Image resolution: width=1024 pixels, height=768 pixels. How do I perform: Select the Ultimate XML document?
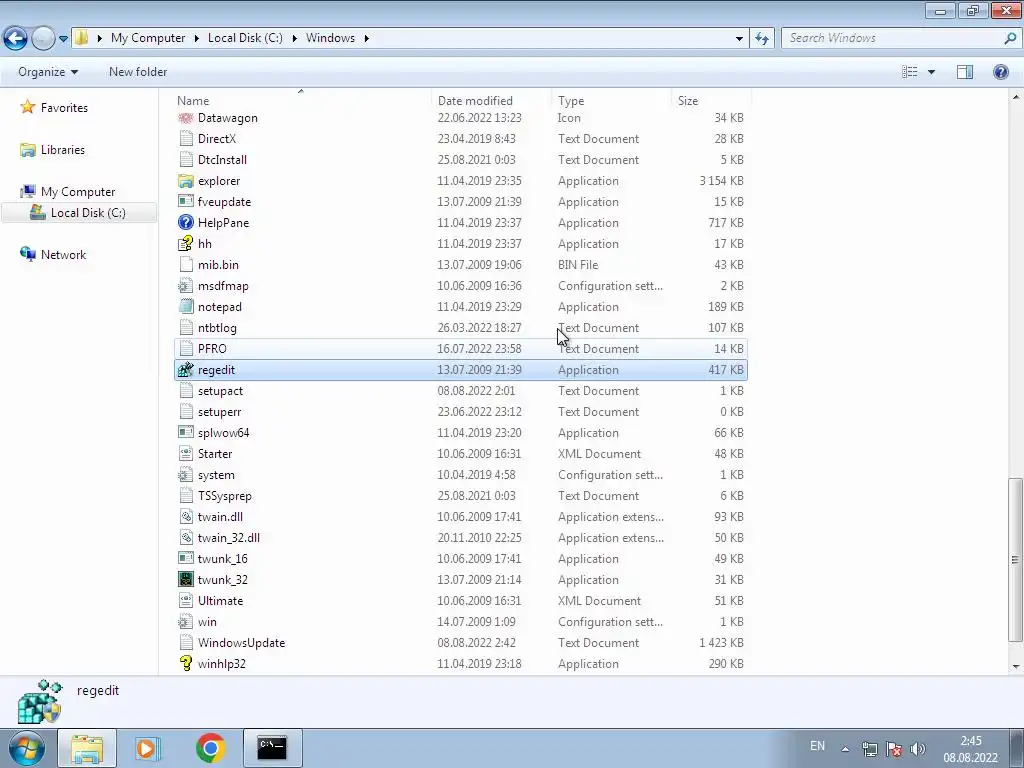click(461, 601)
